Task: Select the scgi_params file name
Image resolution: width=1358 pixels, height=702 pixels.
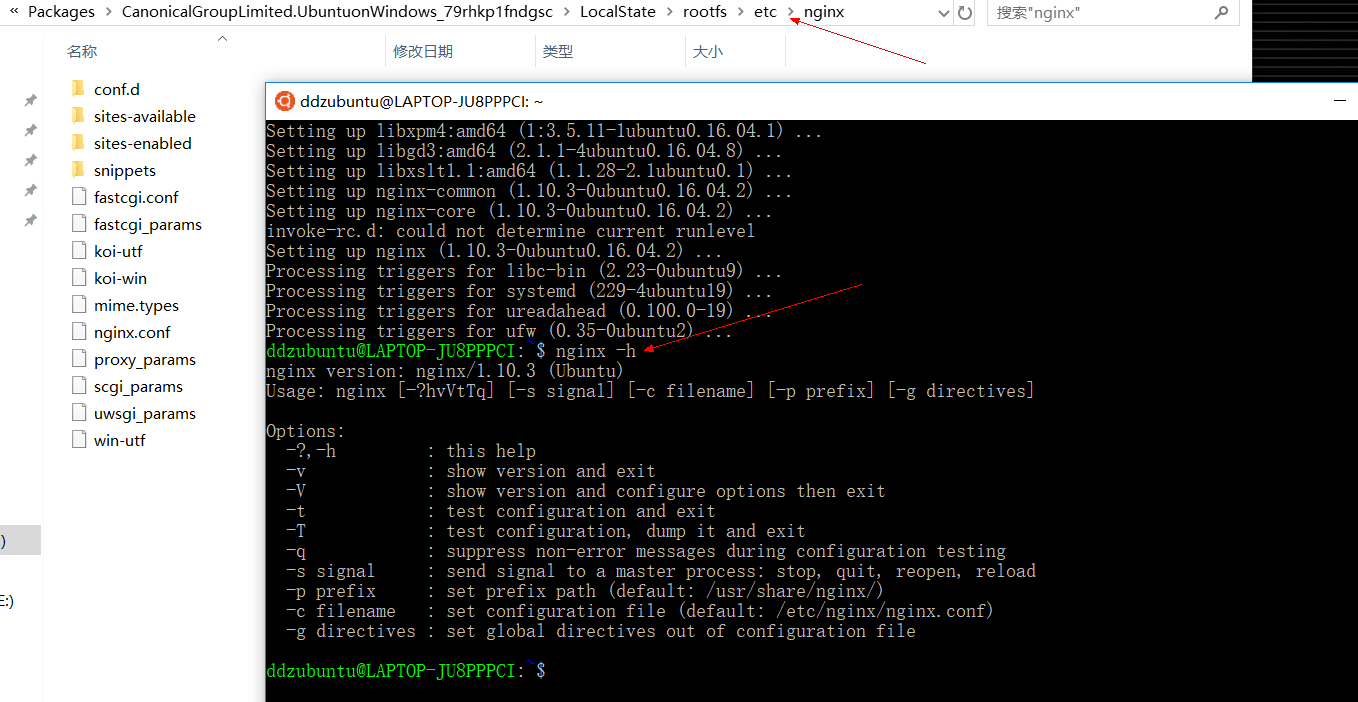Action: tap(138, 386)
